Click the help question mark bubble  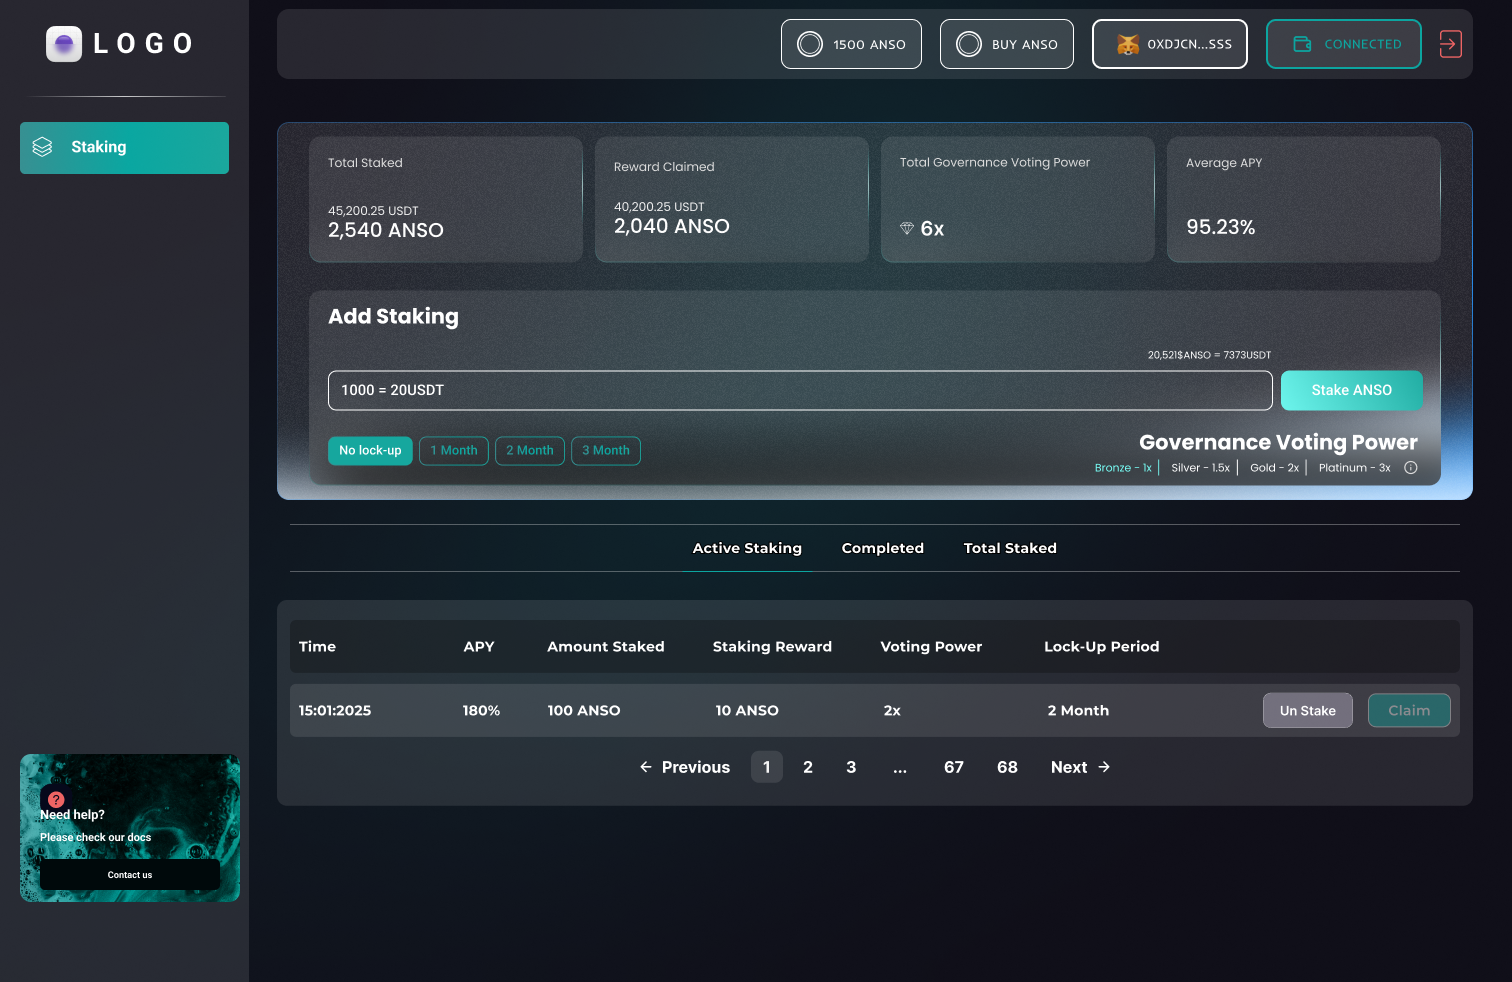point(55,799)
